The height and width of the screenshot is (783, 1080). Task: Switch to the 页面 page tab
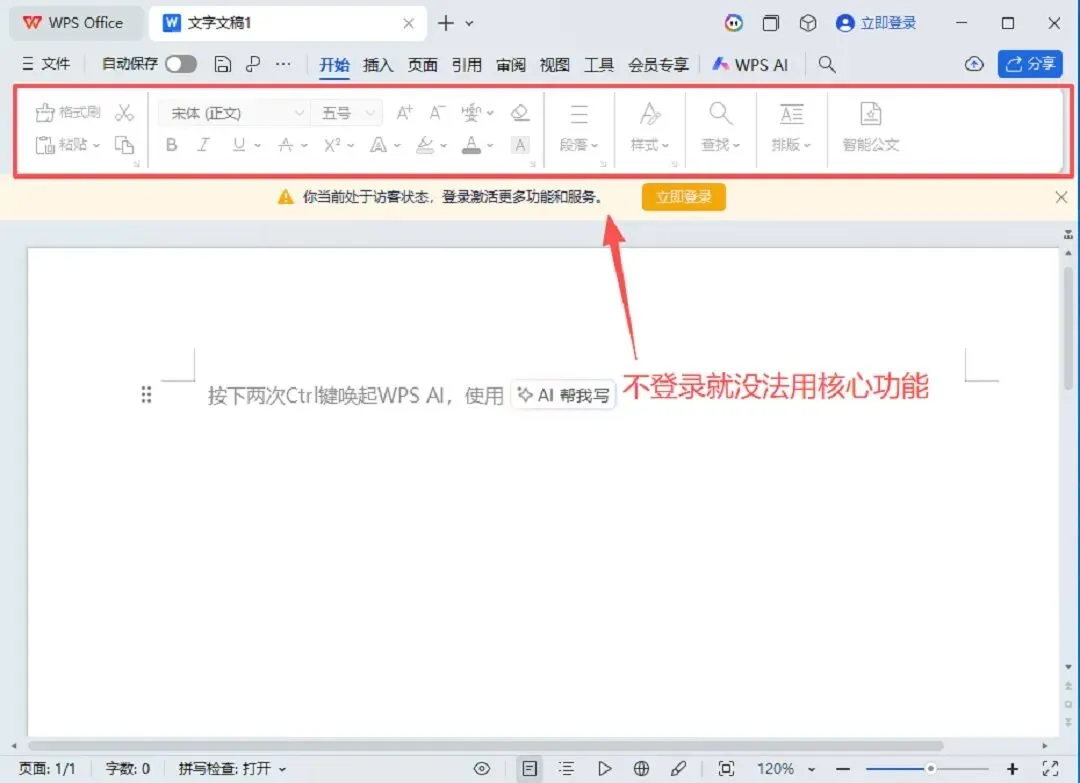pos(422,65)
